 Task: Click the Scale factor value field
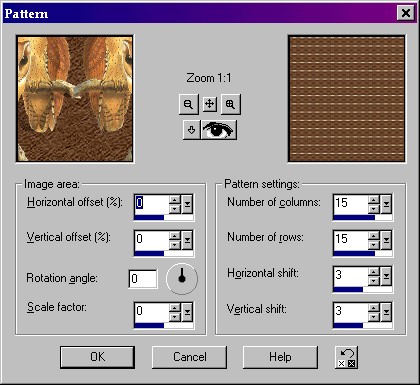point(152,312)
